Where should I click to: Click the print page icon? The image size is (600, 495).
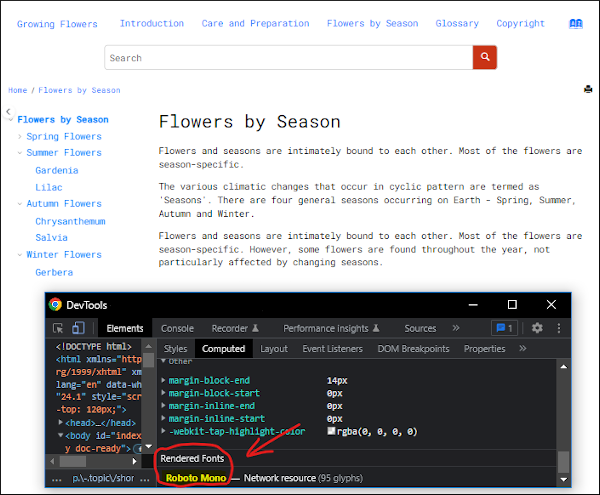click(588, 90)
